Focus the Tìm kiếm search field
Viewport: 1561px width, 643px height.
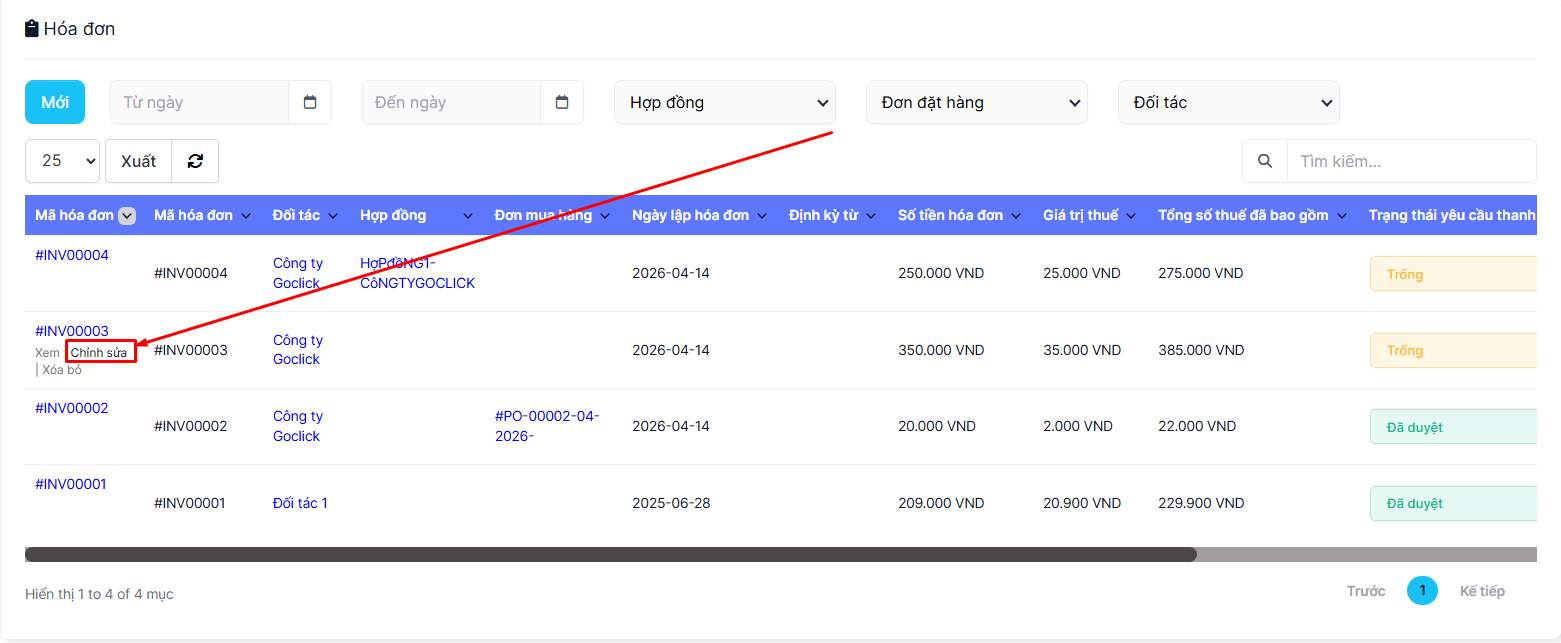[1410, 161]
